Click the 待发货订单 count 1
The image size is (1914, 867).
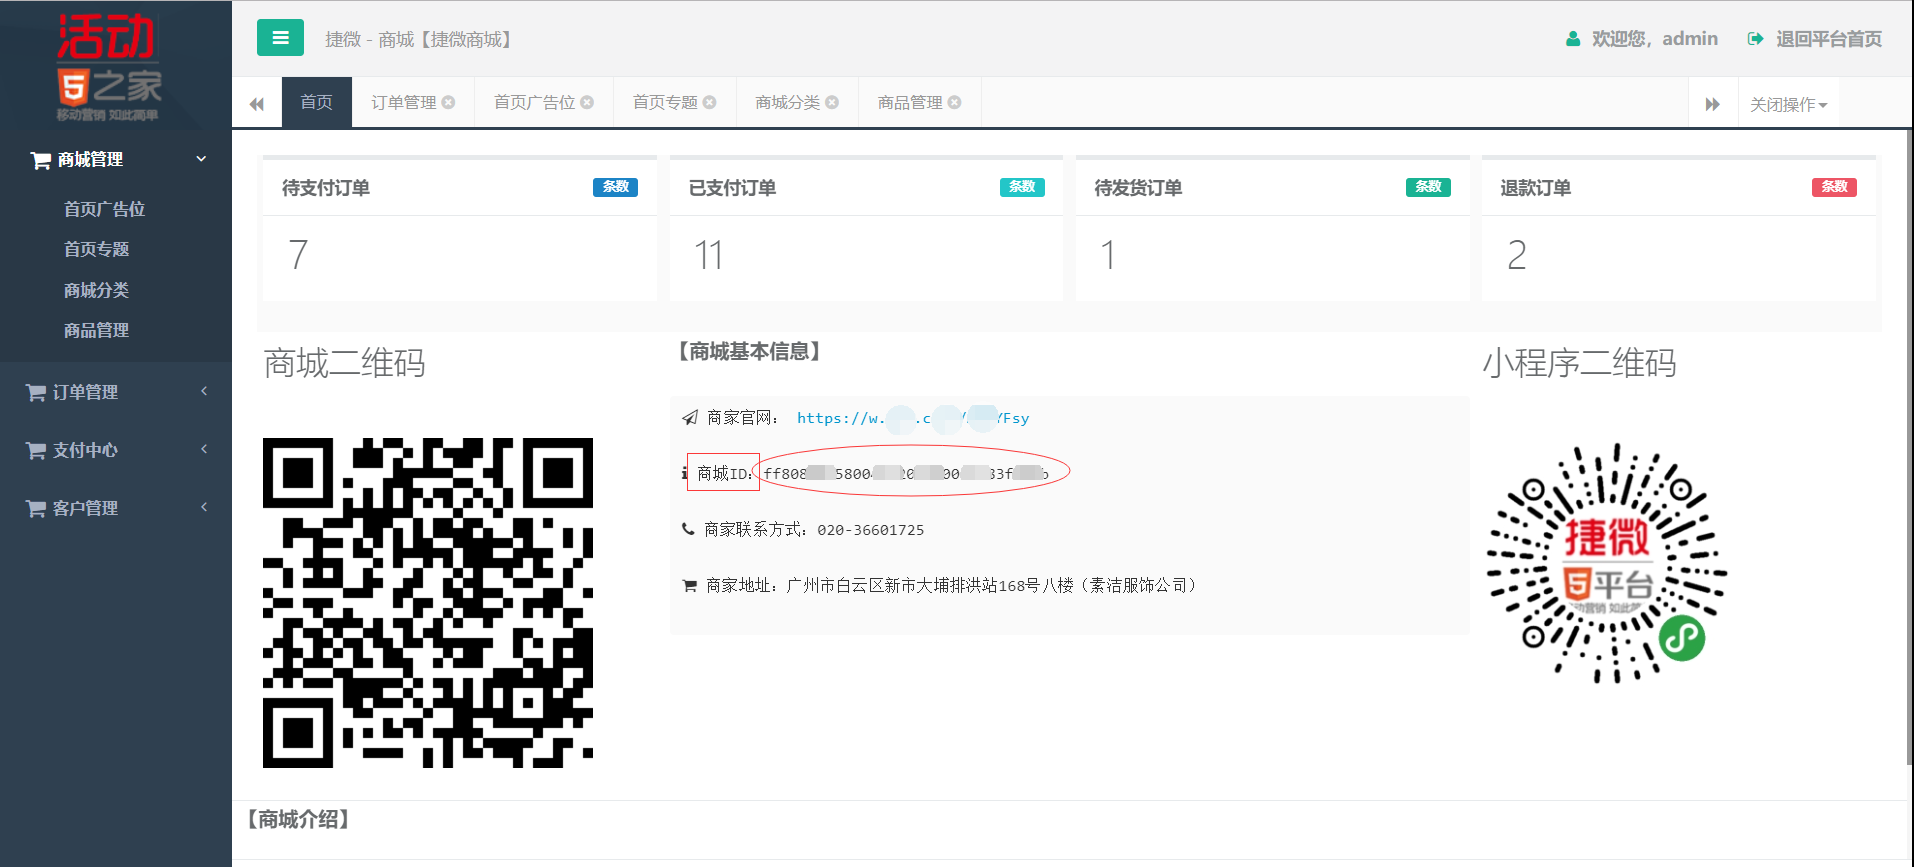pyautogui.click(x=1107, y=255)
